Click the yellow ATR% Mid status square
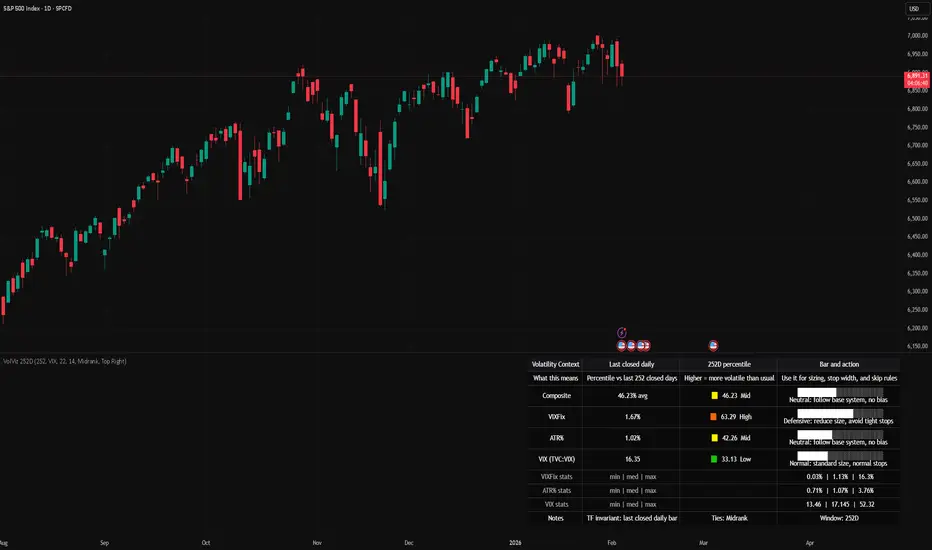The image size is (932, 550). (x=714, y=438)
